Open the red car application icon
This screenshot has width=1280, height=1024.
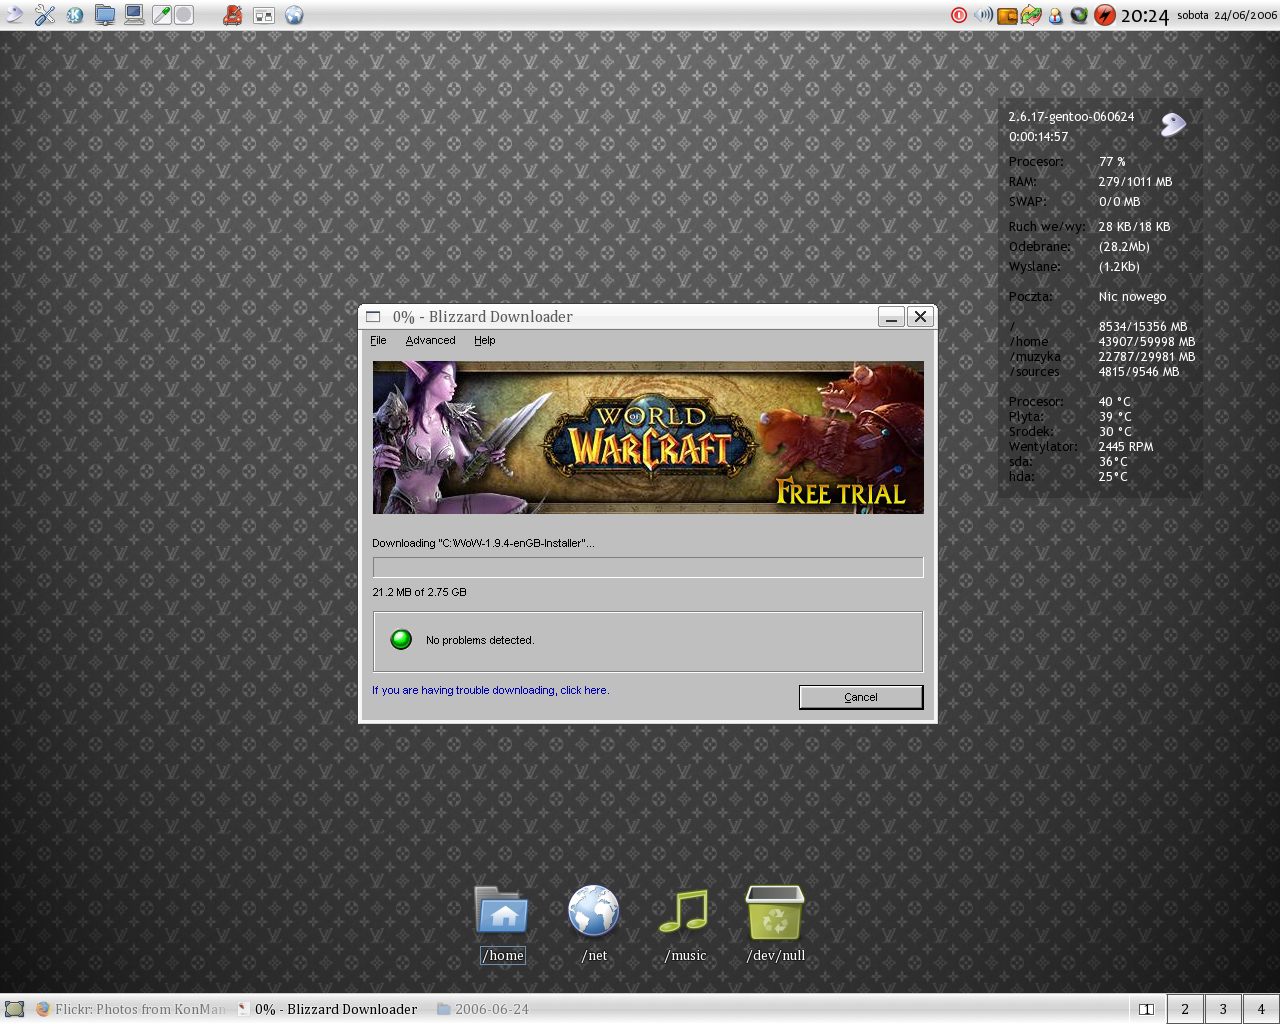pos(232,15)
